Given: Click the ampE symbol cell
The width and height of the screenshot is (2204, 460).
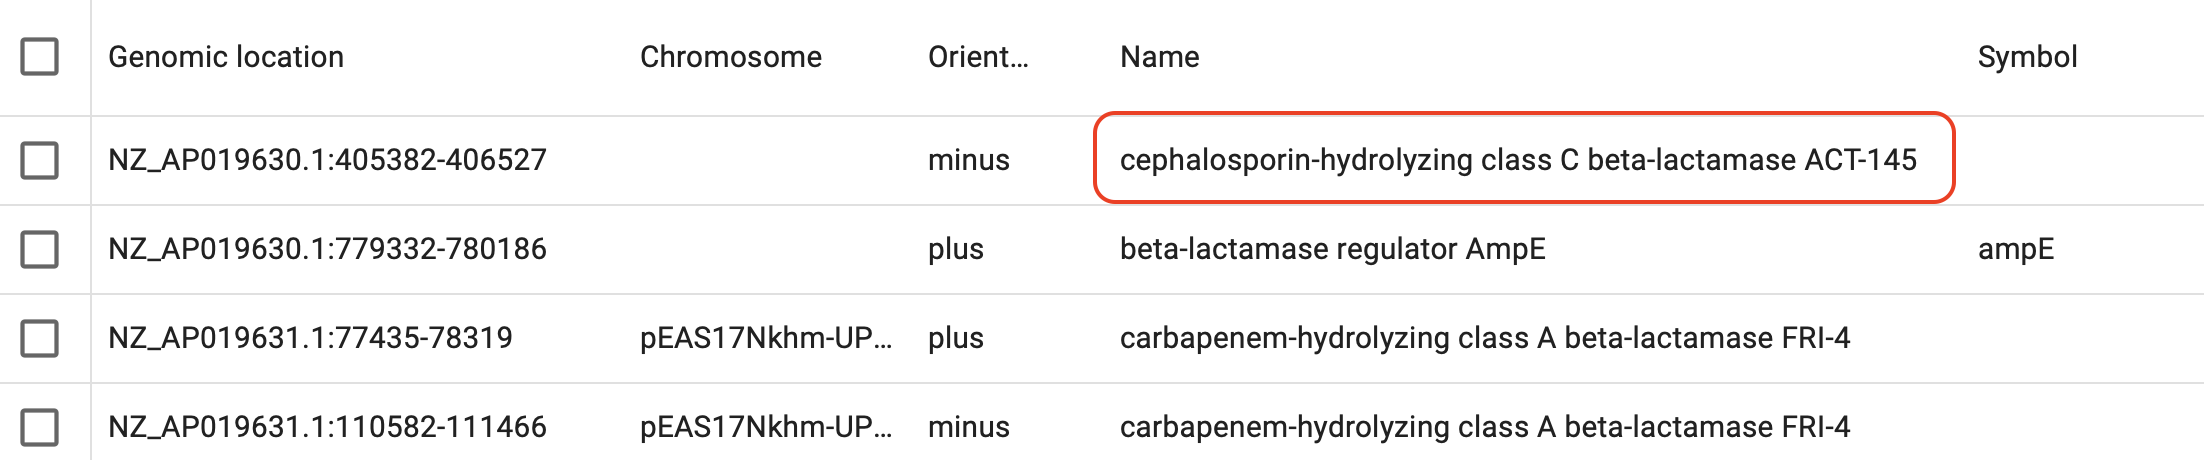Looking at the screenshot, I should pyautogui.click(x=2015, y=249).
